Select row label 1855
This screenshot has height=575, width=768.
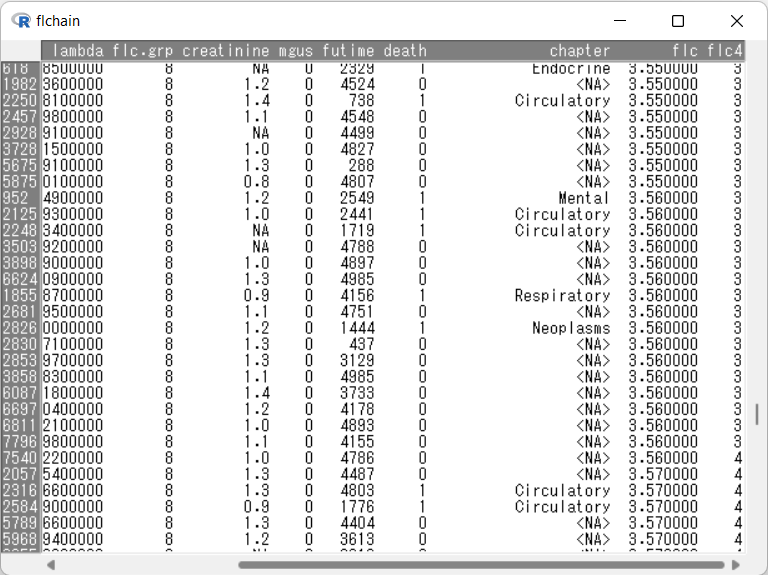coord(20,296)
